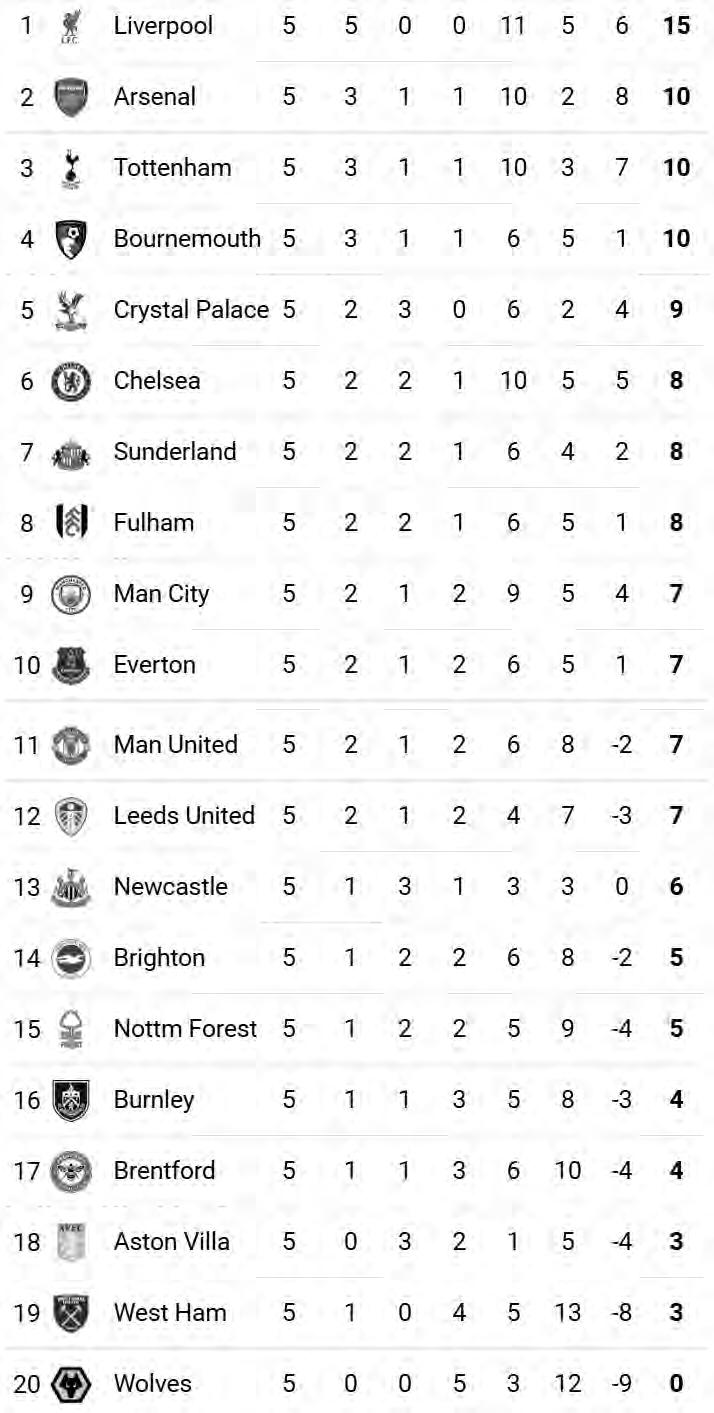Open the Man United team name link

click(175, 745)
